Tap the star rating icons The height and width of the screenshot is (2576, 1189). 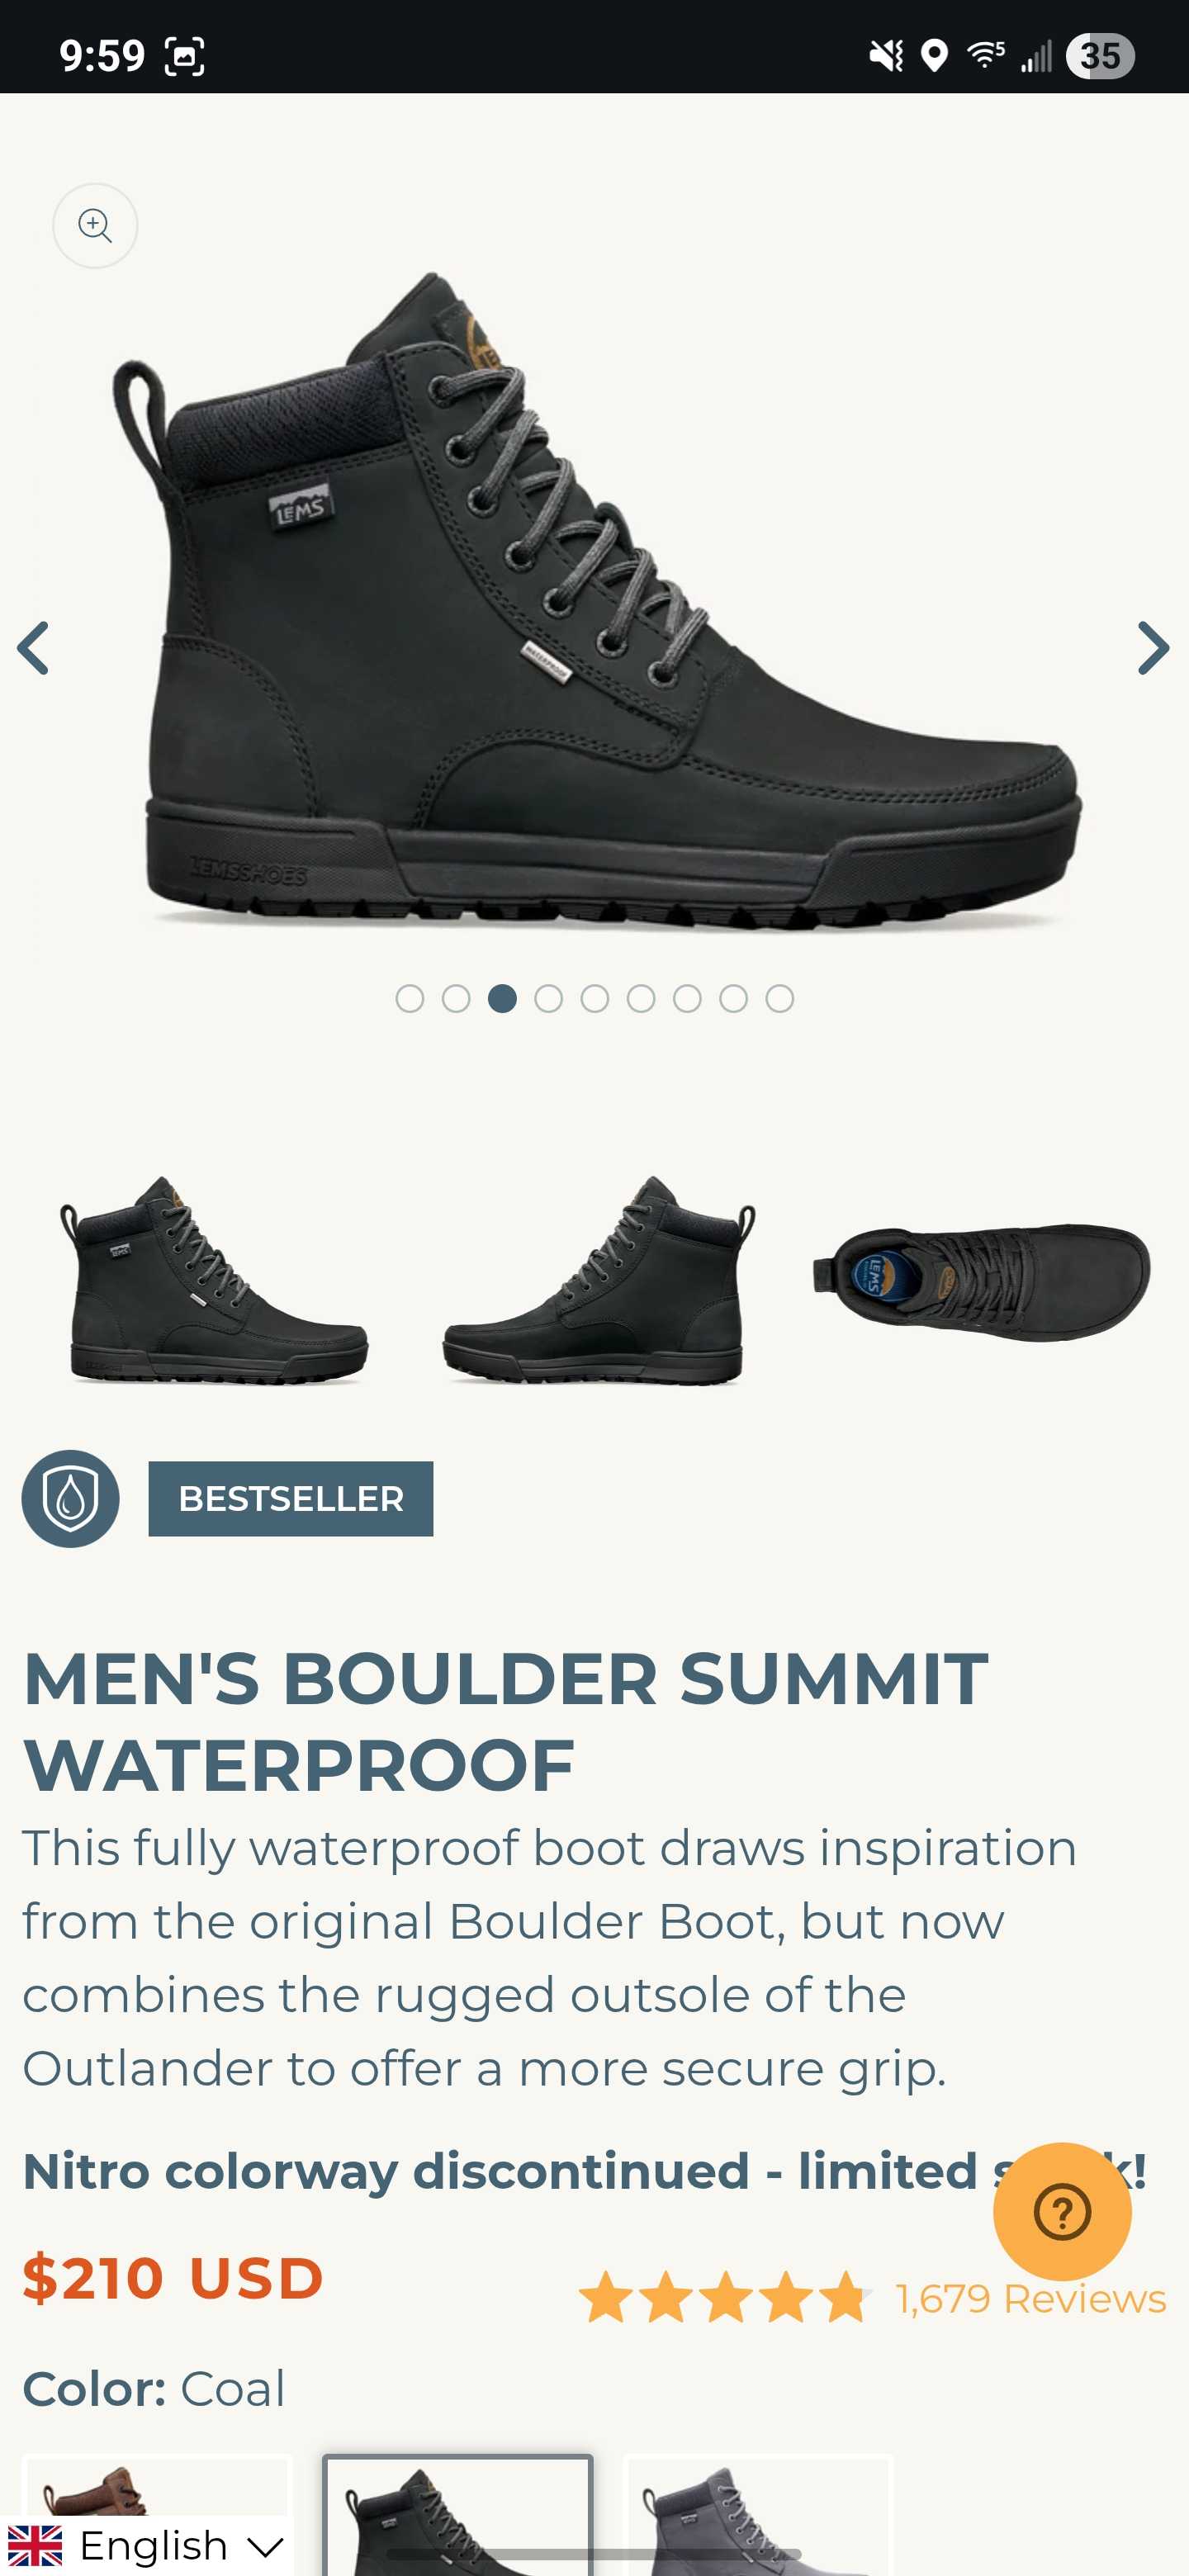click(x=724, y=2297)
